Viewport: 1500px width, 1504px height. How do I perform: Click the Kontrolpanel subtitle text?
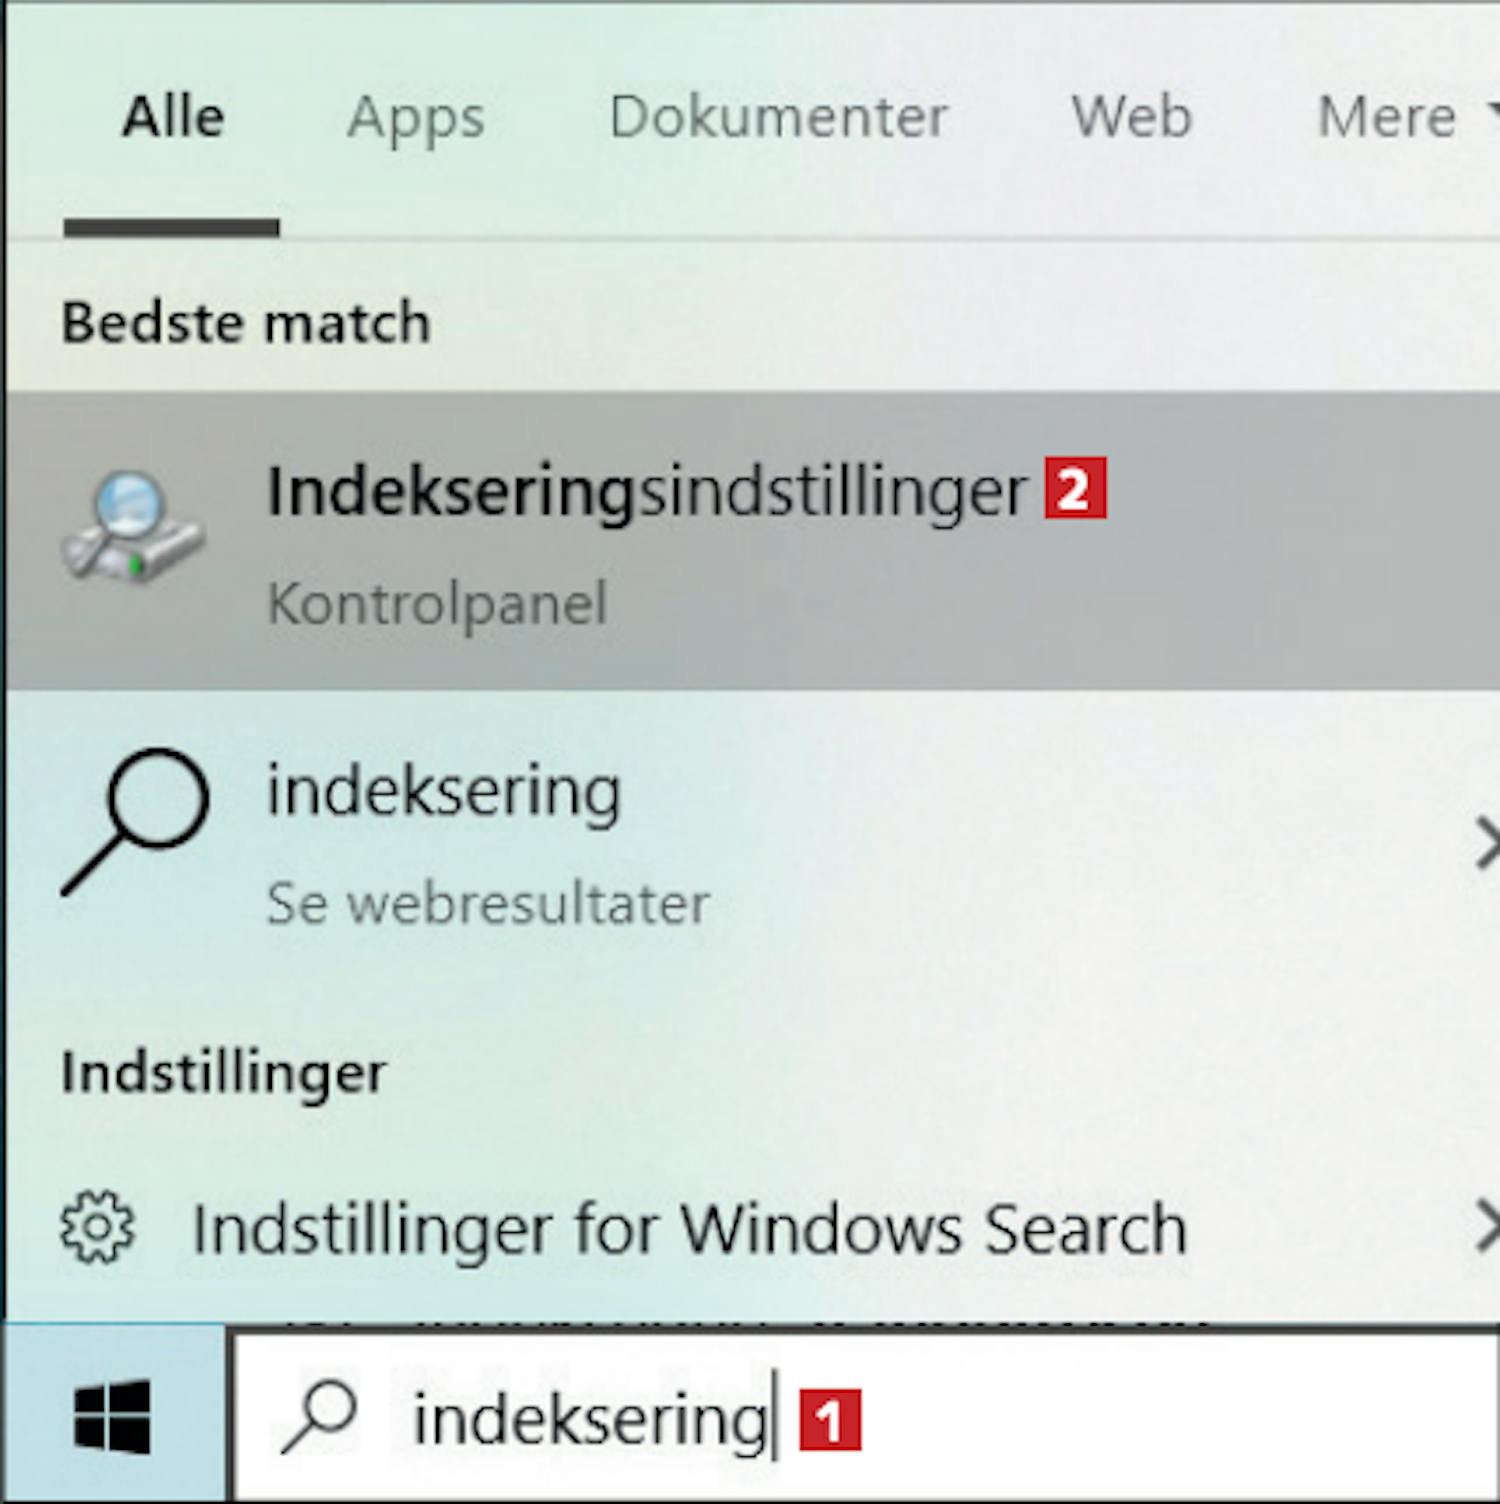tap(437, 605)
